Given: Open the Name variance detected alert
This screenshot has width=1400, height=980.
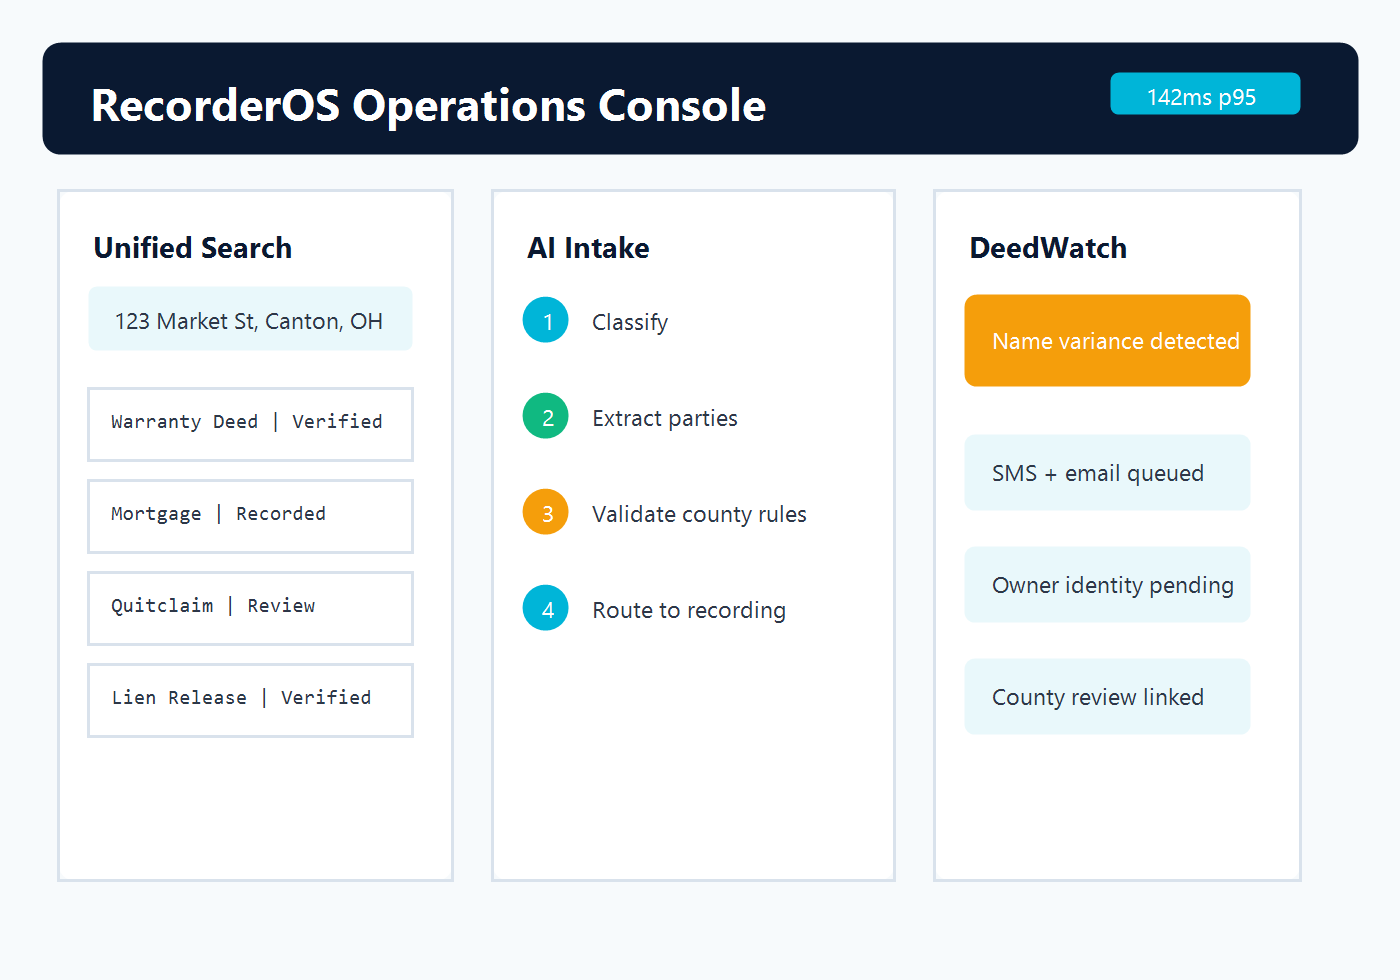Looking at the screenshot, I should point(1107,340).
